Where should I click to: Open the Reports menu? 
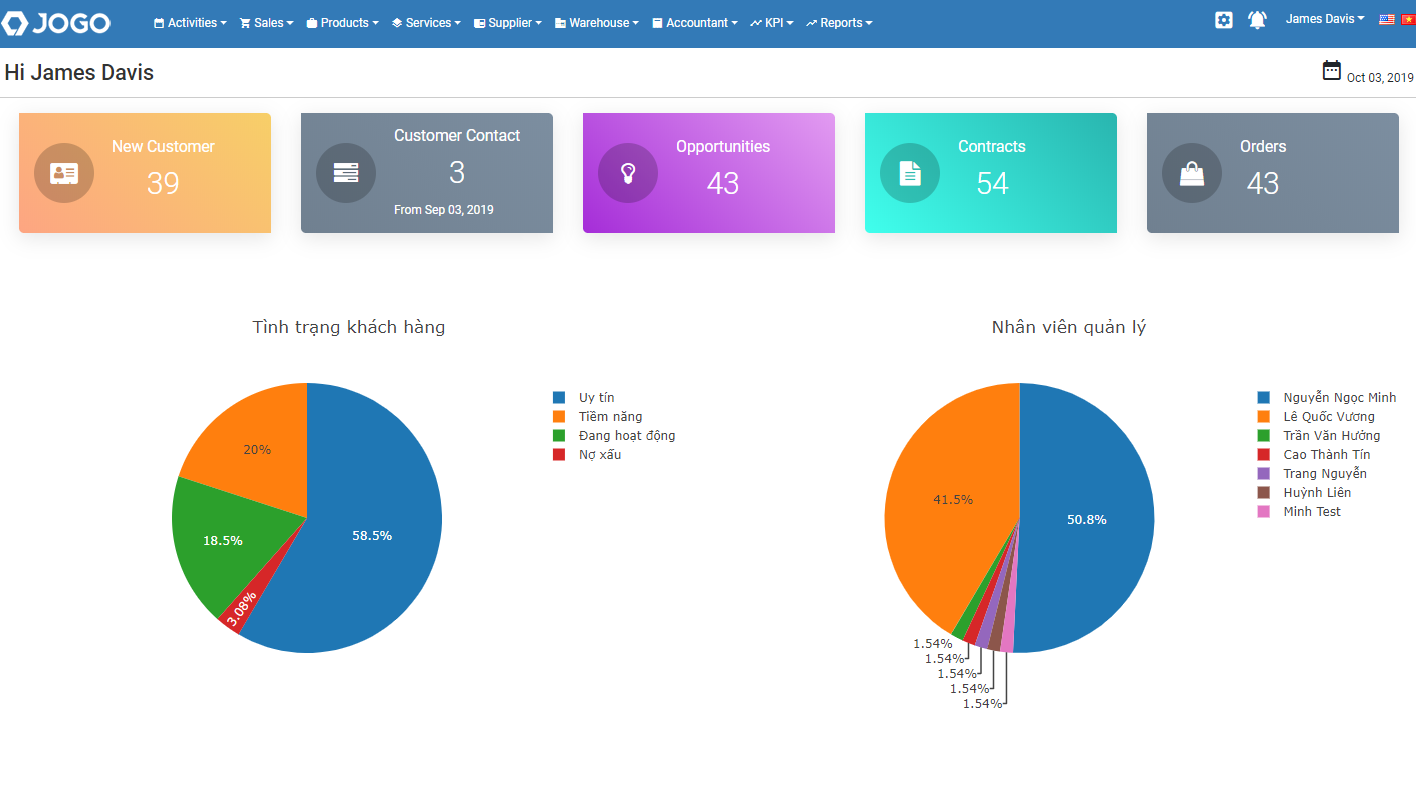point(839,23)
